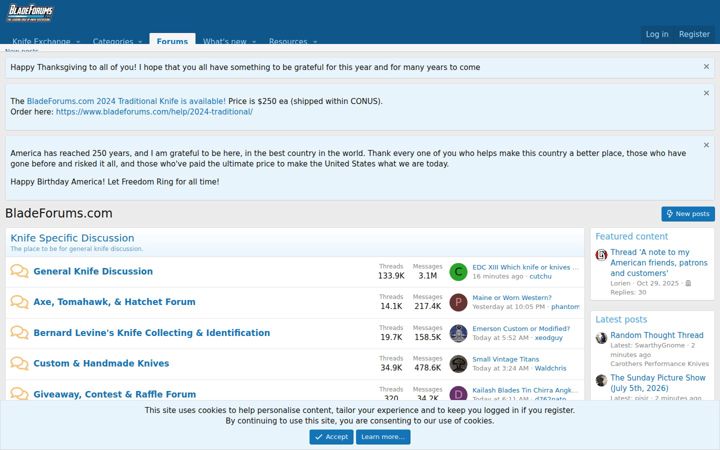Open the Latest posts heading
This screenshot has width=720, height=450.
pyautogui.click(x=621, y=320)
